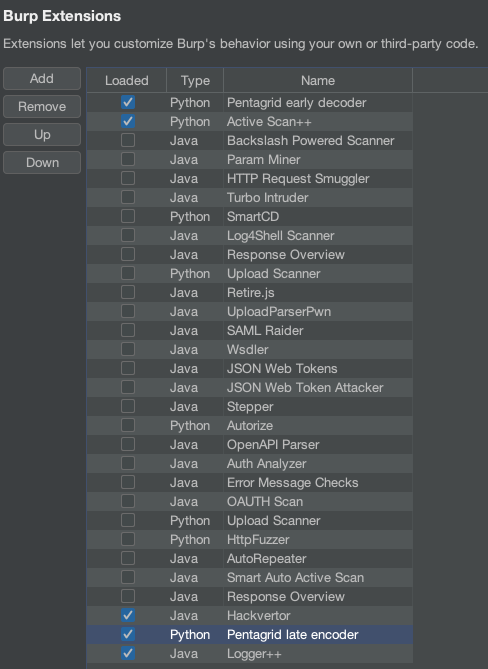Move selected extension Up
Image resolution: width=488 pixels, height=669 pixels.
[x=42, y=134]
